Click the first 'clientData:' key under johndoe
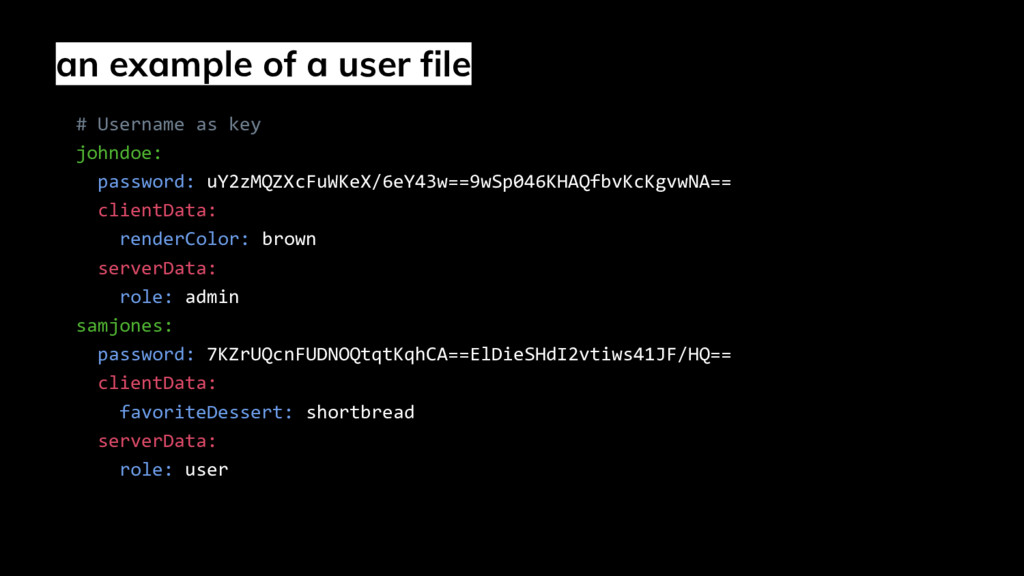The image size is (1024, 576). (x=157, y=210)
